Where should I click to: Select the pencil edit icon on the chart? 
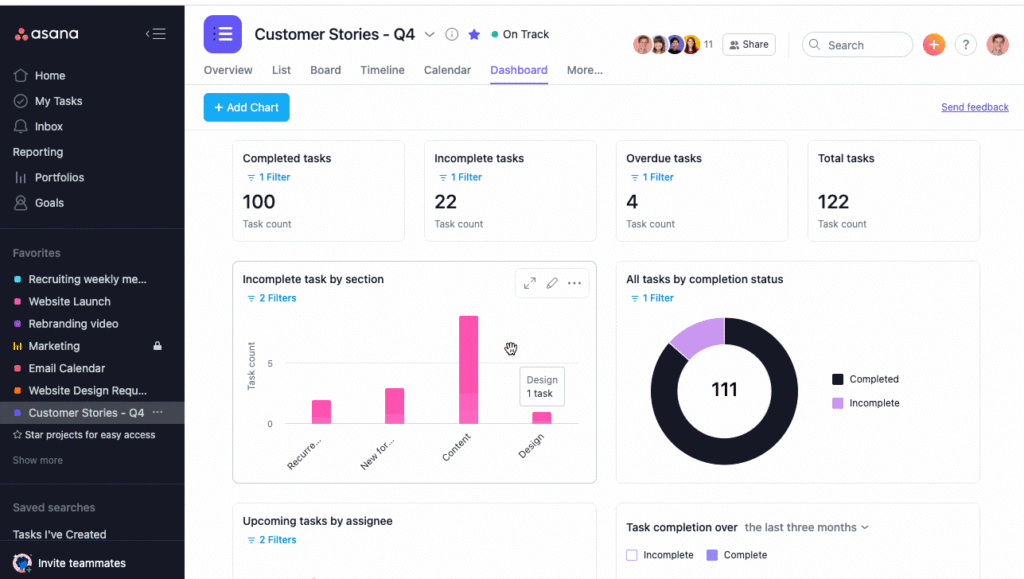click(552, 283)
